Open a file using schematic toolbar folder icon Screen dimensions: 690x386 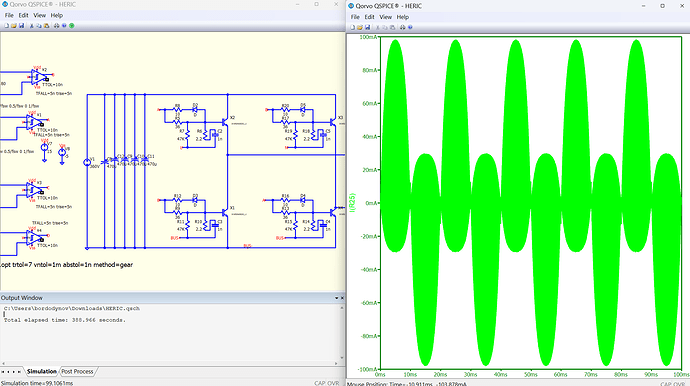pos(14,26)
